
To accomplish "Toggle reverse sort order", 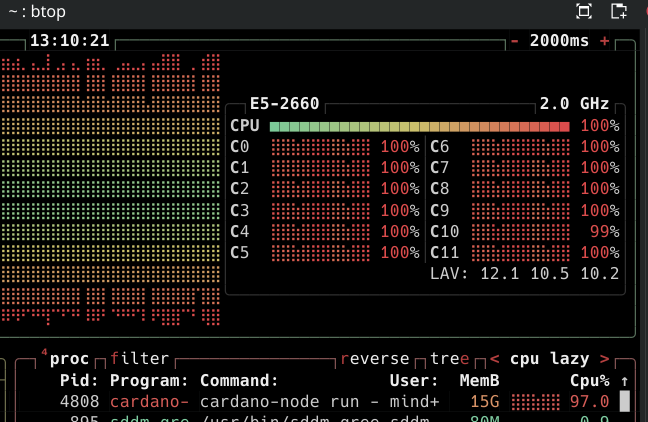I will tap(375, 359).
